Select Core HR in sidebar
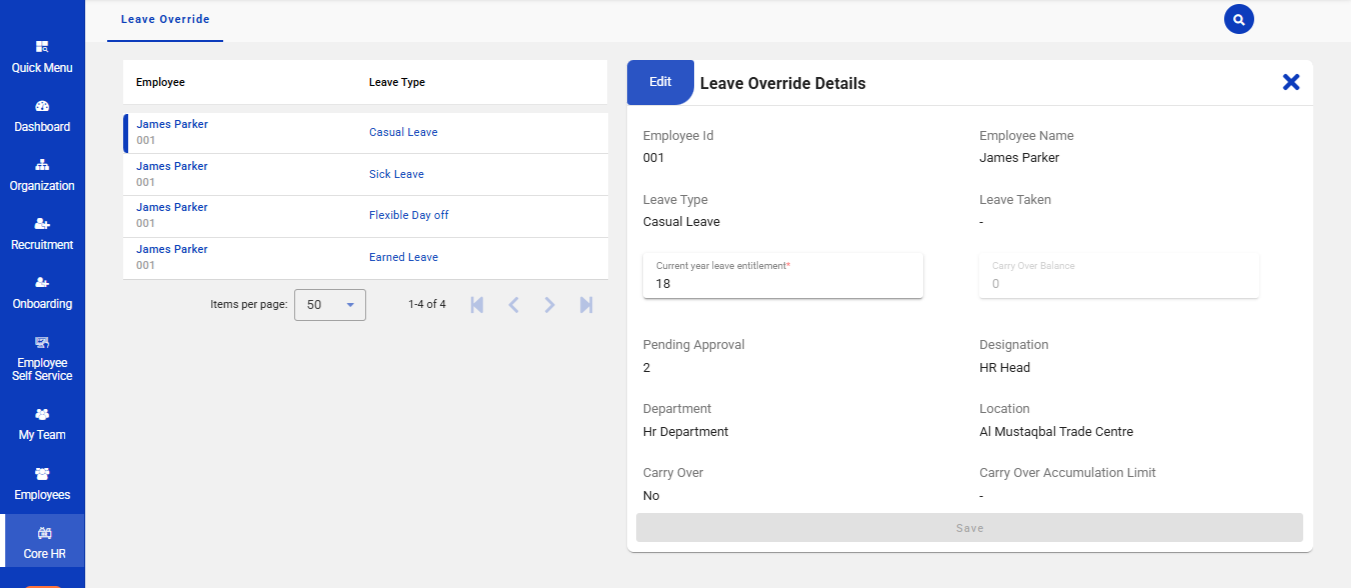This screenshot has width=1351, height=588. pos(42,543)
